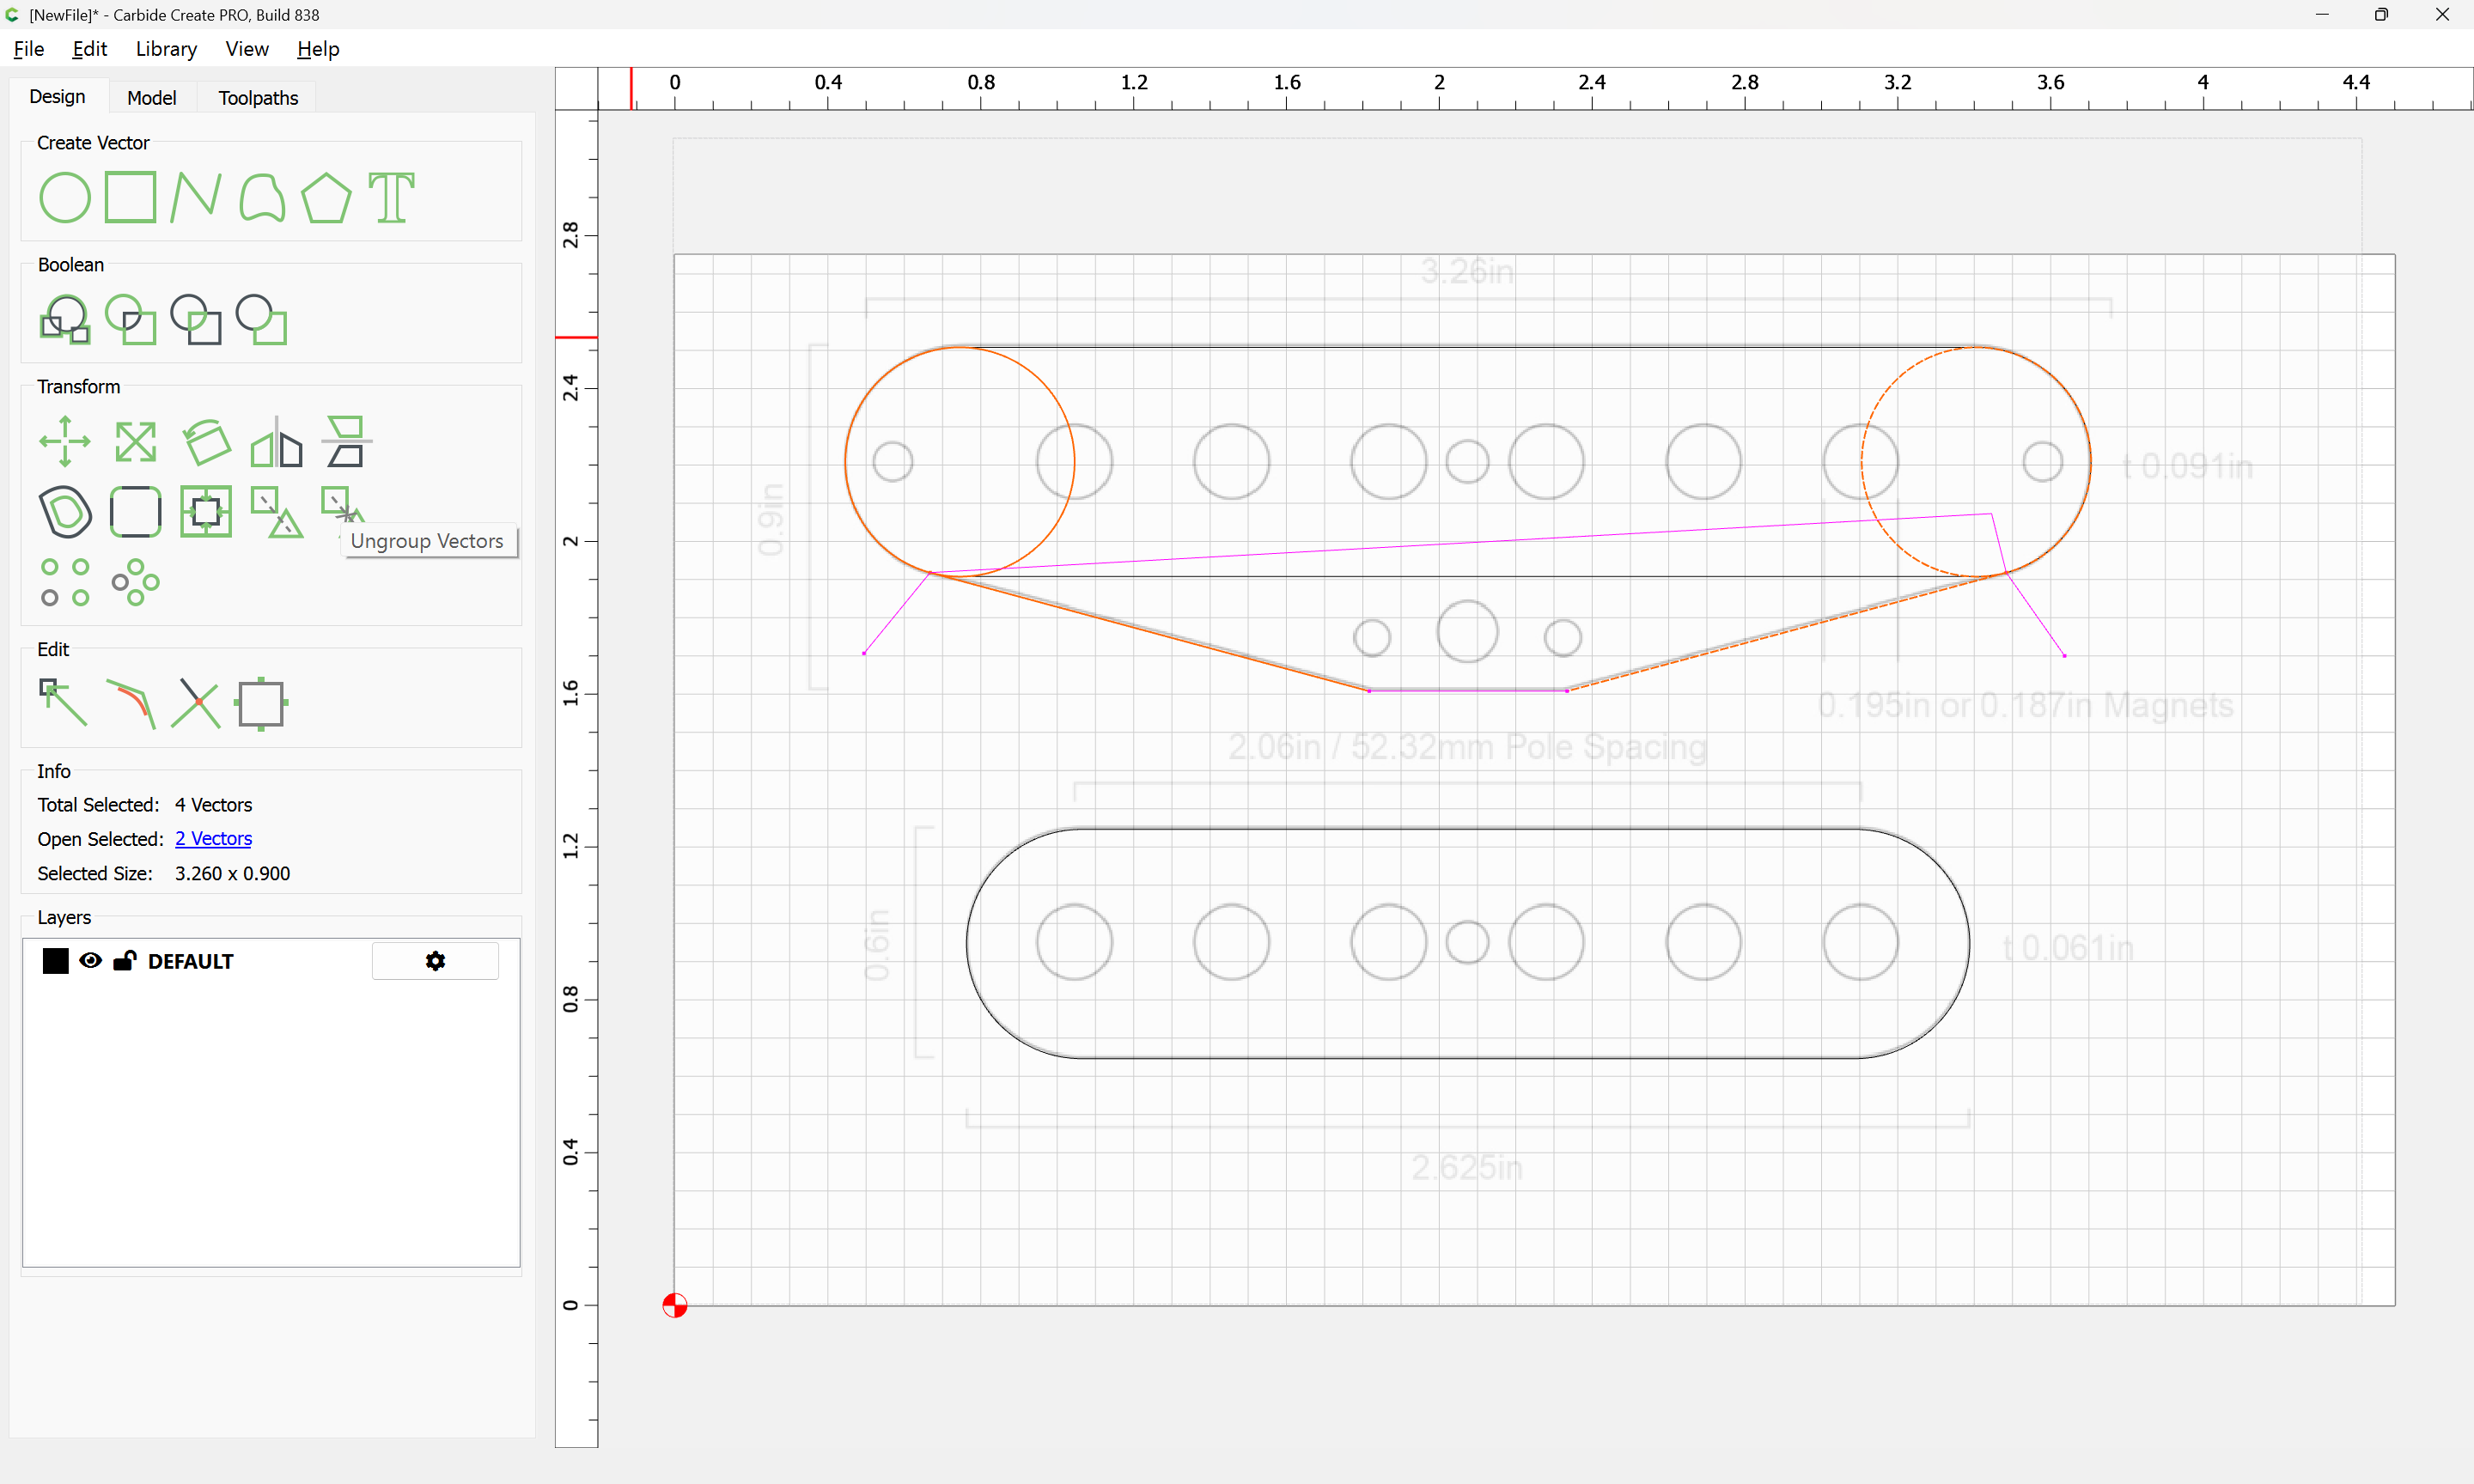Click the "2.06in / 52.32mm Pole Spacing" label
Viewport: 2474px width, 1484px height.
(x=1467, y=747)
